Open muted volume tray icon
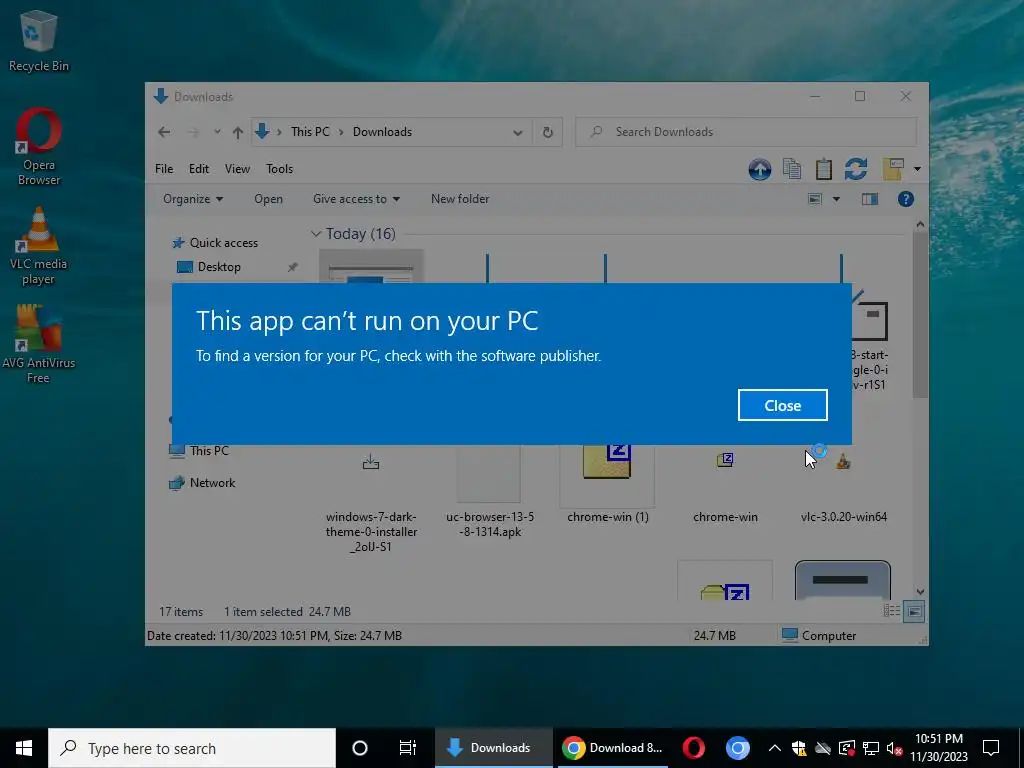This screenshot has height=768, width=1024. pos(894,748)
